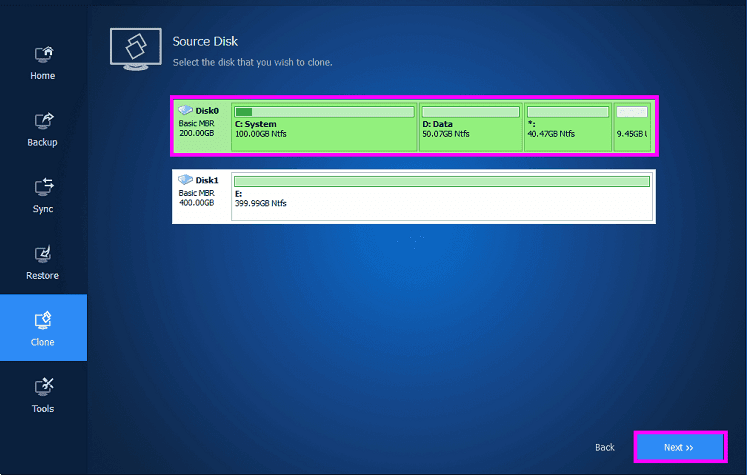Image resolution: width=747 pixels, height=475 pixels.
Task: Open the Backup section icon
Action: [x=43, y=121]
